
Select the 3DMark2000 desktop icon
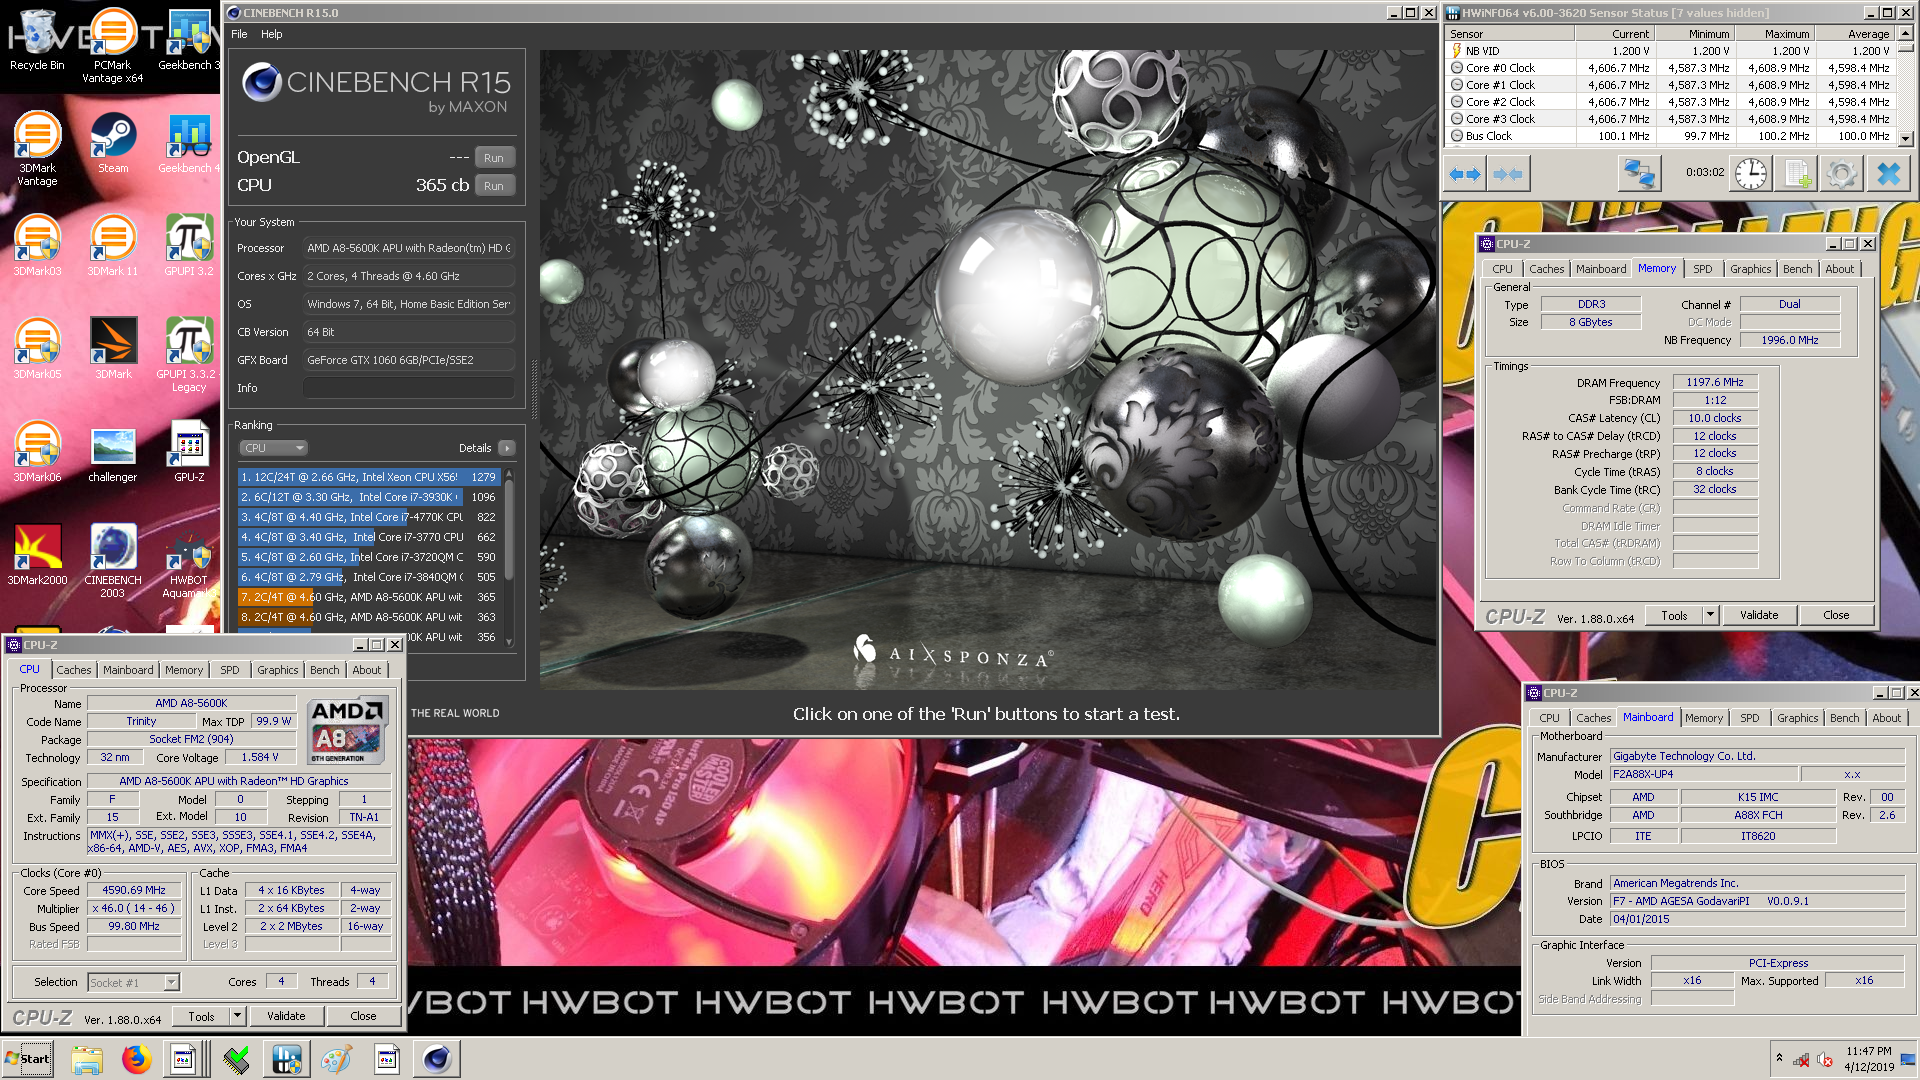pyautogui.click(x=37, y=554)
